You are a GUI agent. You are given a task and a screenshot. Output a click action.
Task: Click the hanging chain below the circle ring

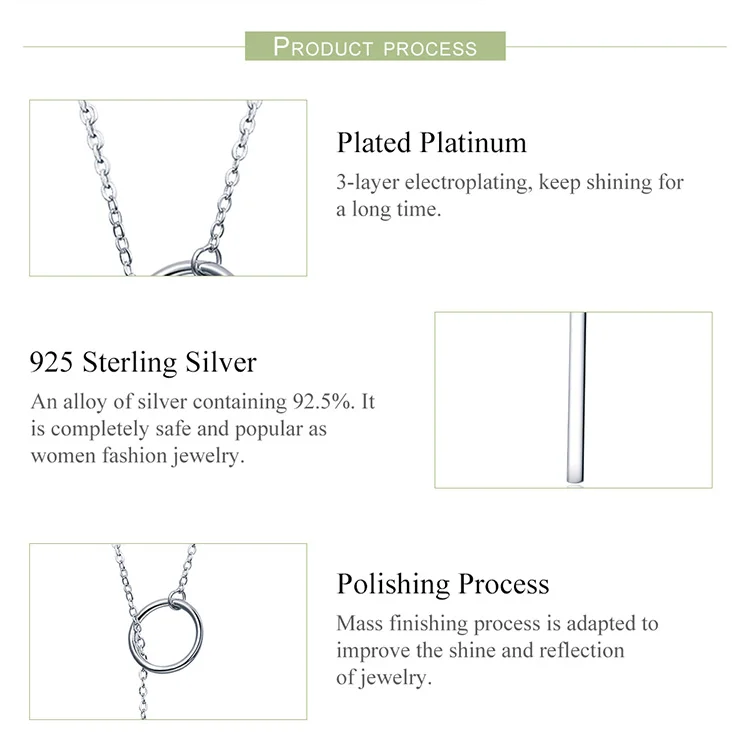(x=143, y=695)
